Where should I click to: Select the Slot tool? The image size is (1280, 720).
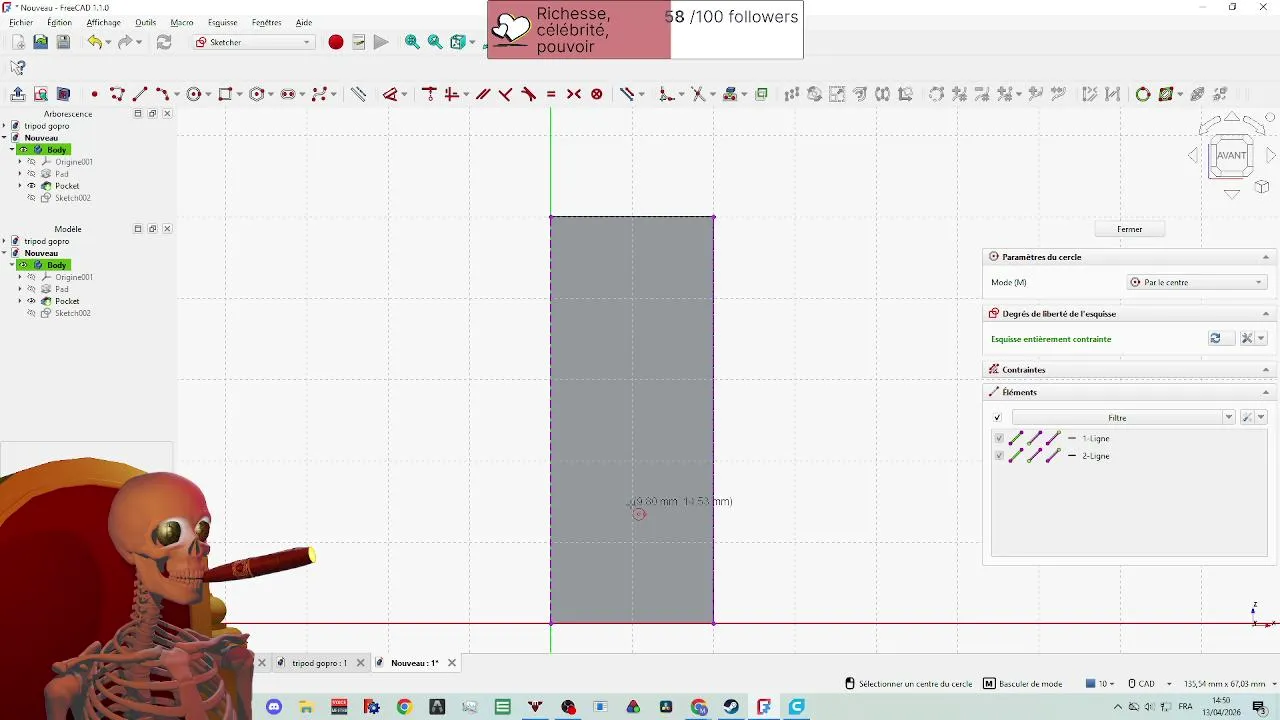click(x=288, y=94)
